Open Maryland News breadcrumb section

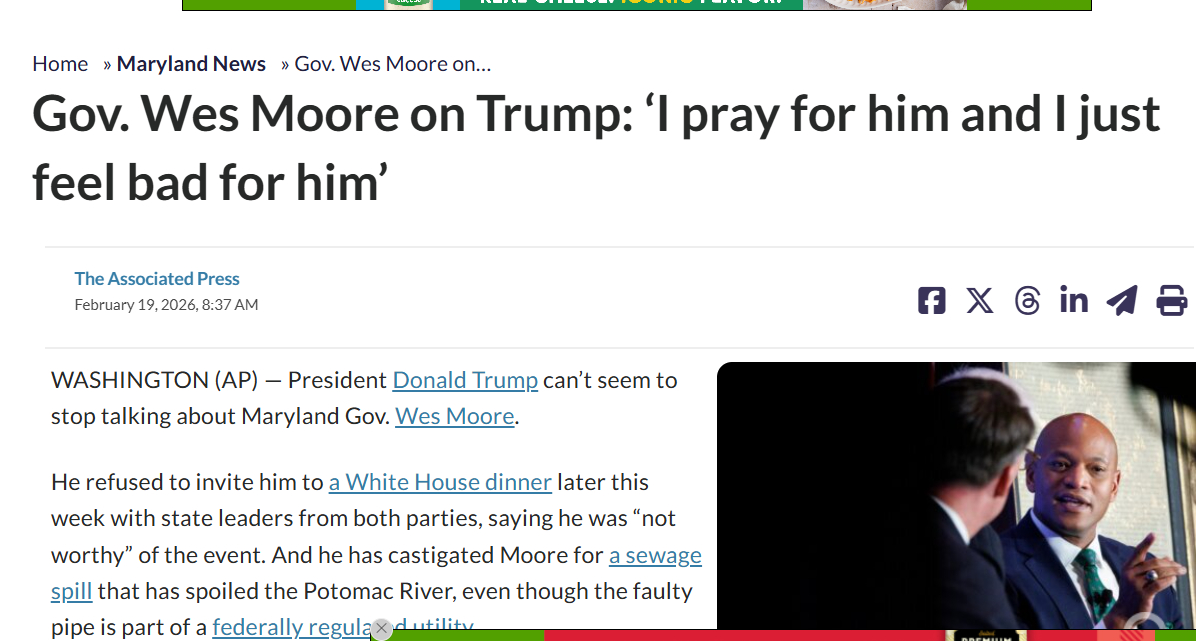click(191, 64)
